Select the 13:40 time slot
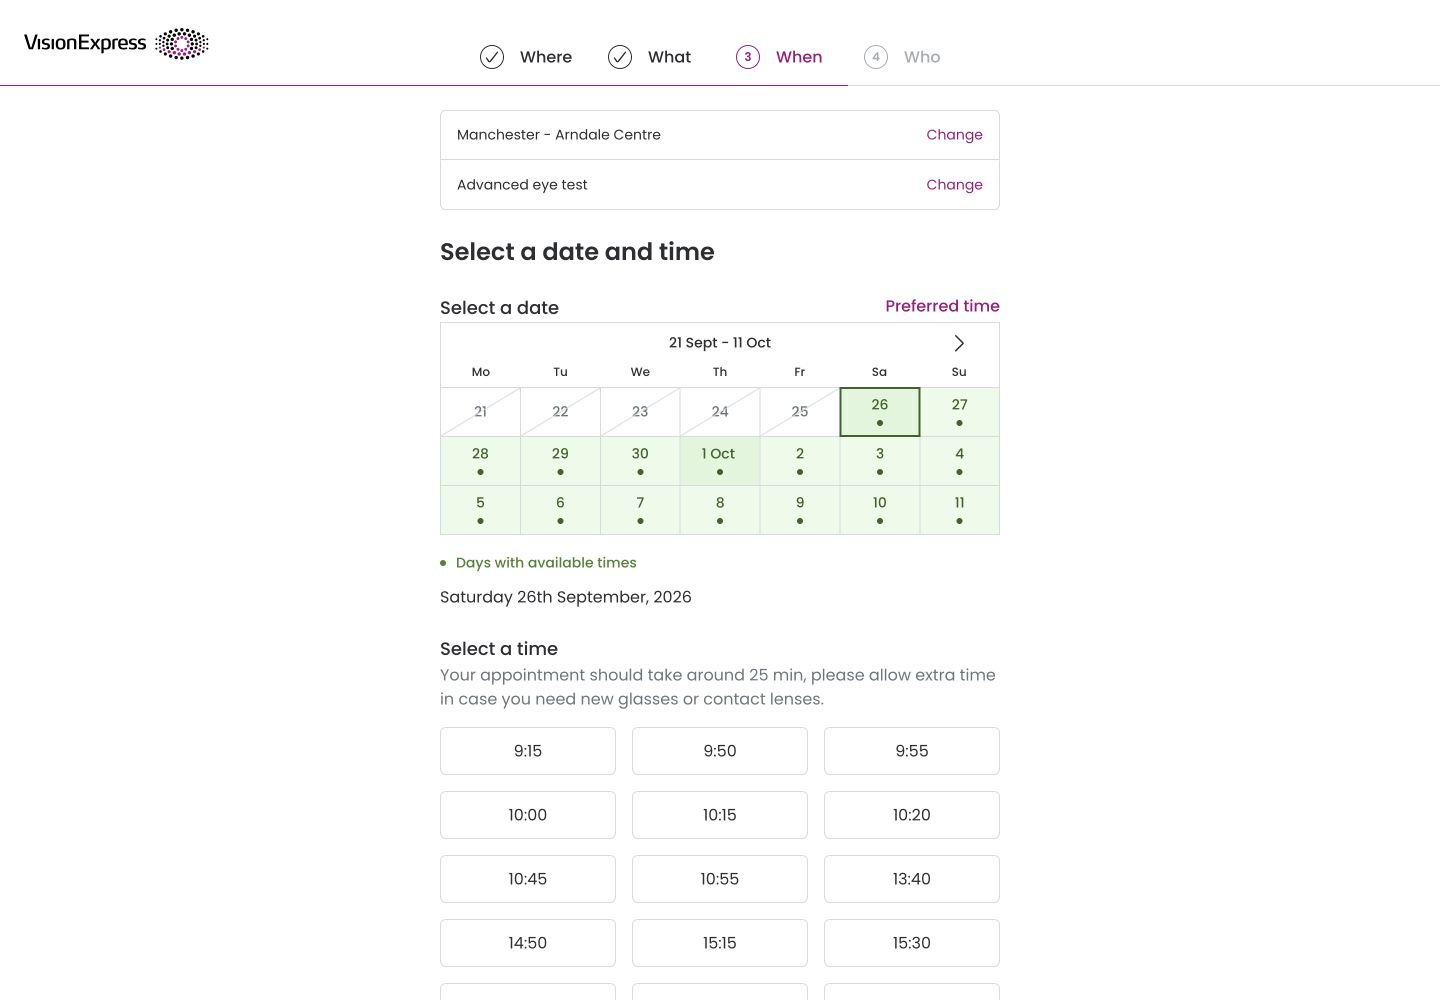 [x=912, y=879]
